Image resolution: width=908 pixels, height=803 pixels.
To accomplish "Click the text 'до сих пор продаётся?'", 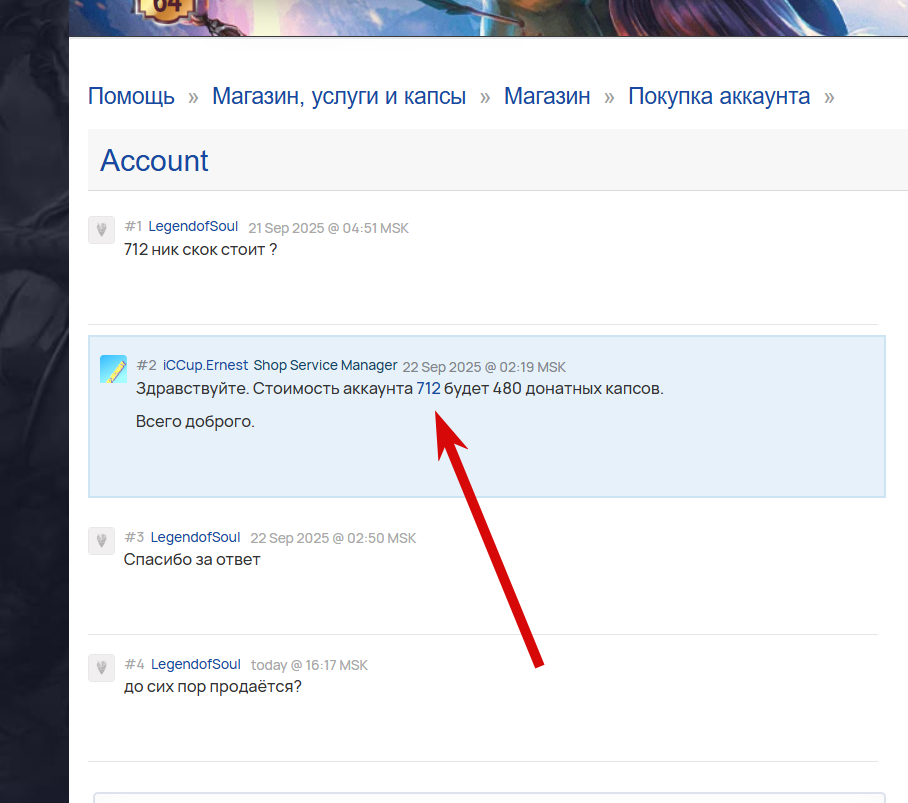I will 213,687.
